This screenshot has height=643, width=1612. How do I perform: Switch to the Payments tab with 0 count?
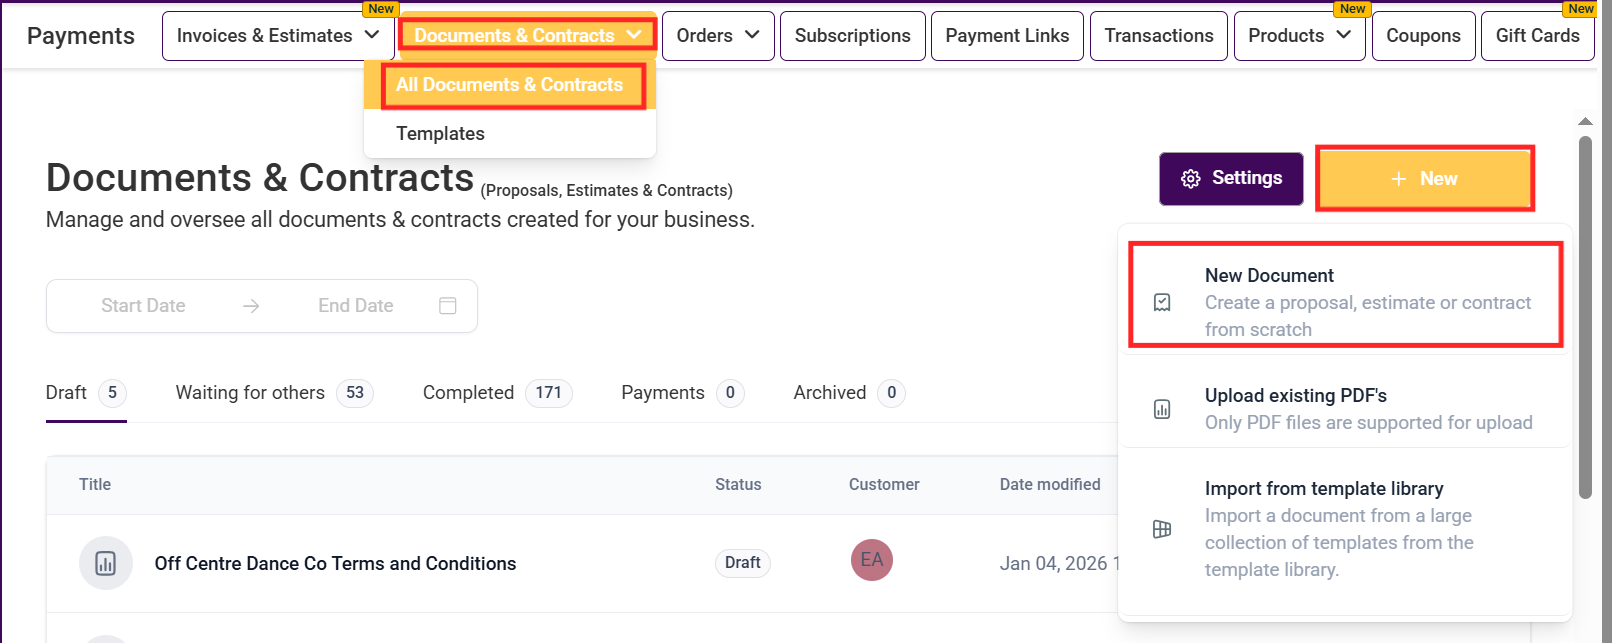tap(682, 393)
